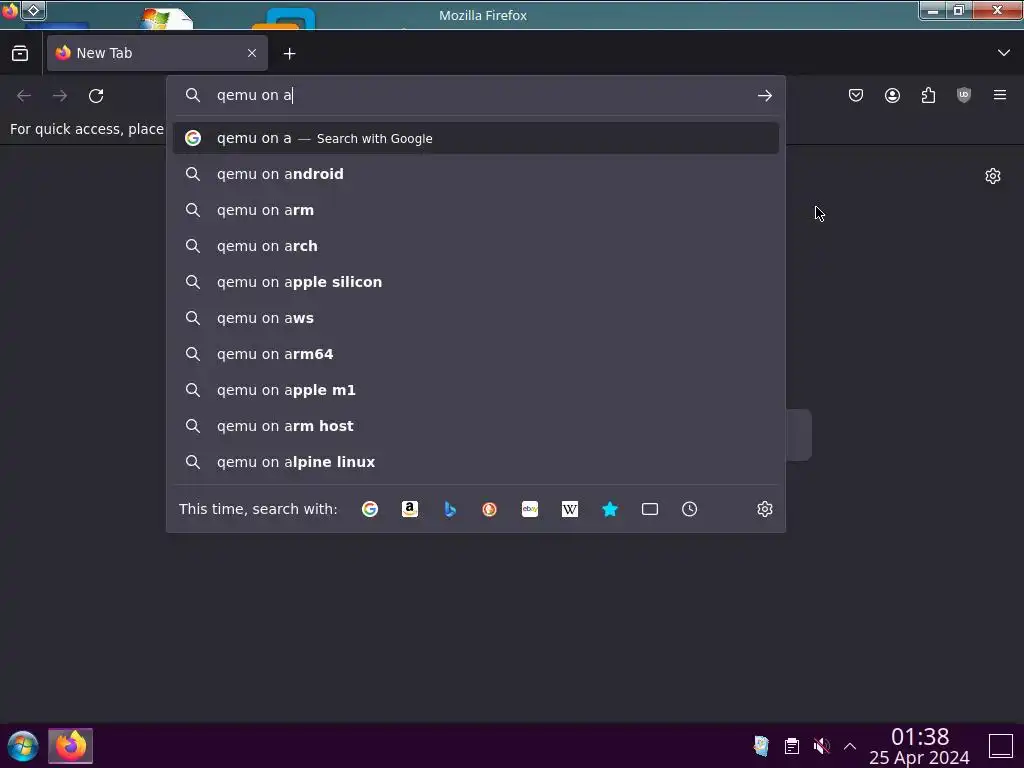Open clipboard tray icon

792,746
